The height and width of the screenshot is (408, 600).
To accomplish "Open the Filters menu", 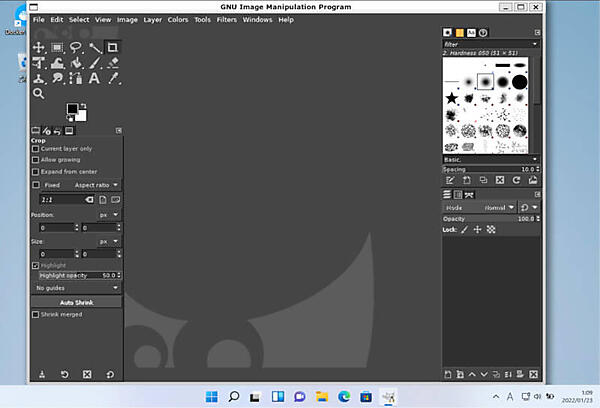I will pos(227,19).
